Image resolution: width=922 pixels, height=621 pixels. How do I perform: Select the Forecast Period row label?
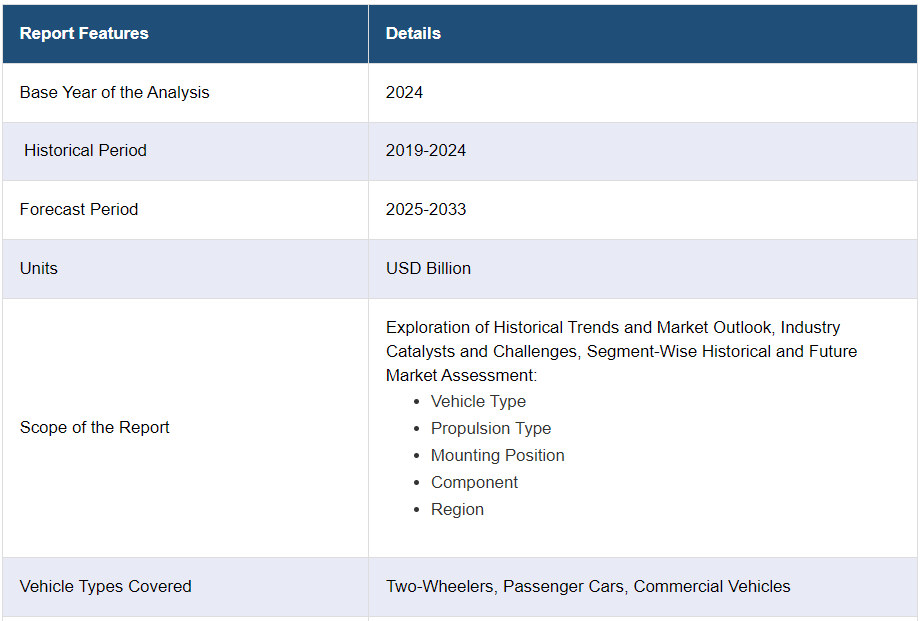(x=79, y=209)
